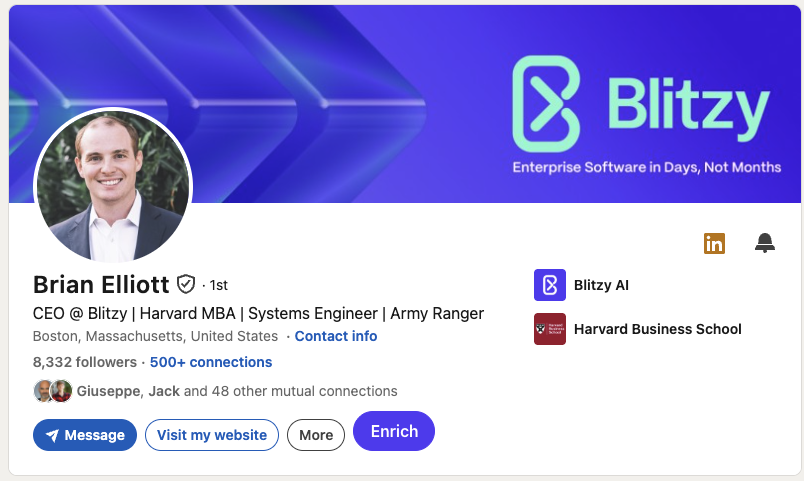The width and height of the screenshot is (804, 481).
Task: Click the Blitzy AI company name
Action: (x=601, y=285)
